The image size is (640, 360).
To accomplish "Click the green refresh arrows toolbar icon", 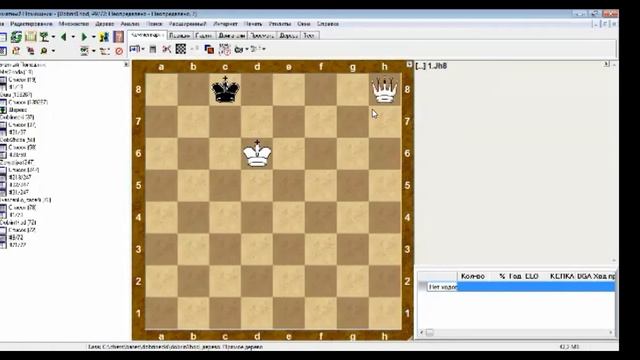I will tap(16, 37).
